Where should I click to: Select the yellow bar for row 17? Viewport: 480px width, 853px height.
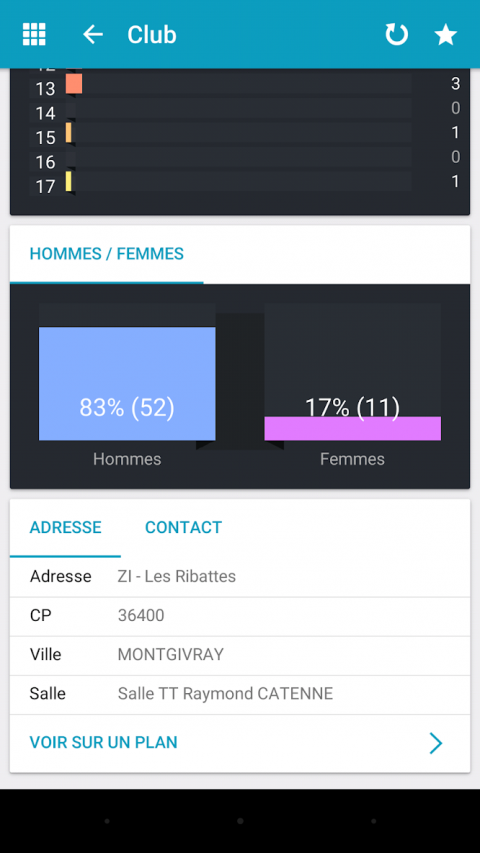pos(69,181)
